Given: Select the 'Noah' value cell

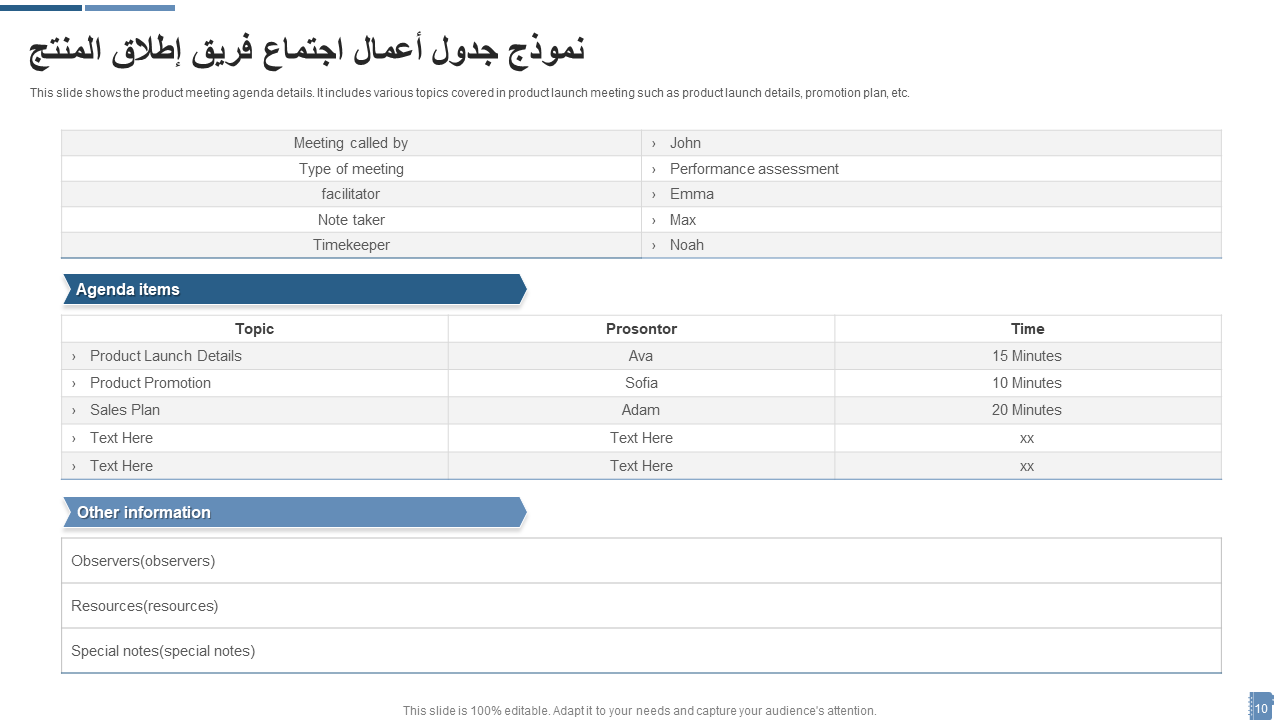Looking at the screenshot, I should 931,245.
